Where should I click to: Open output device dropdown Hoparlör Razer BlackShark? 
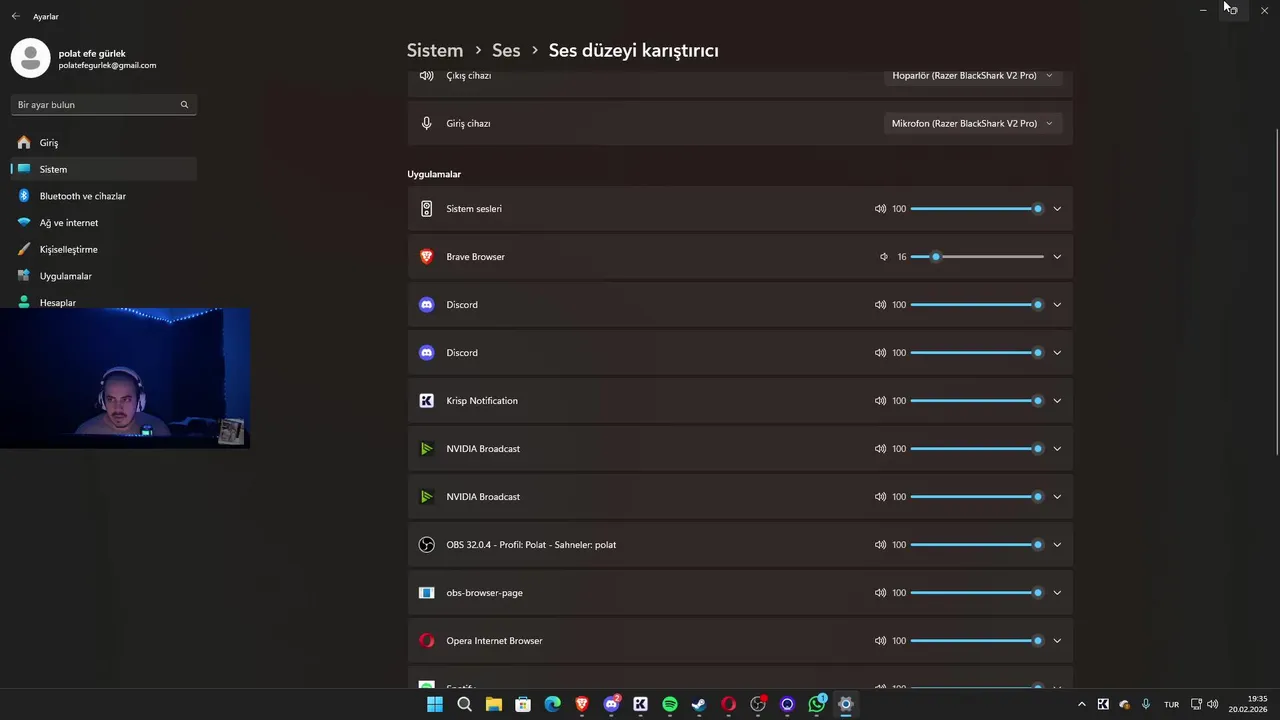pyautogui.click(x=972, y=76)
